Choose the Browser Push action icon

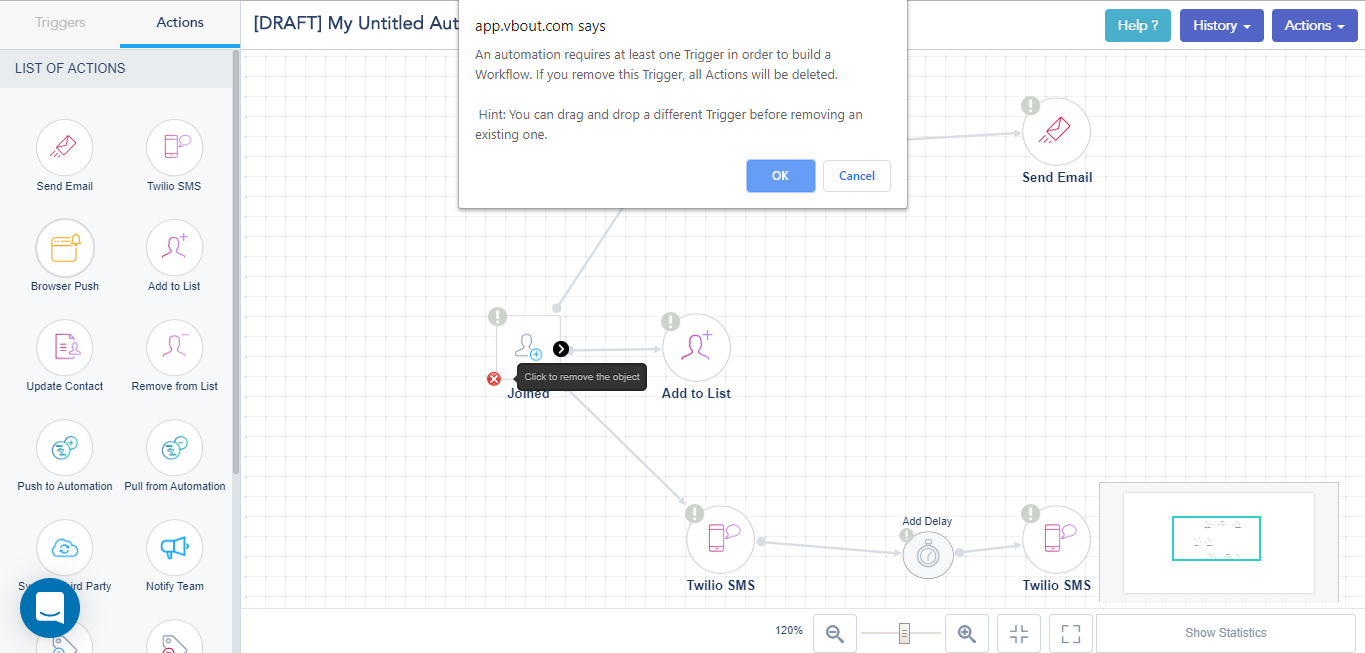(x=65, y=248)
